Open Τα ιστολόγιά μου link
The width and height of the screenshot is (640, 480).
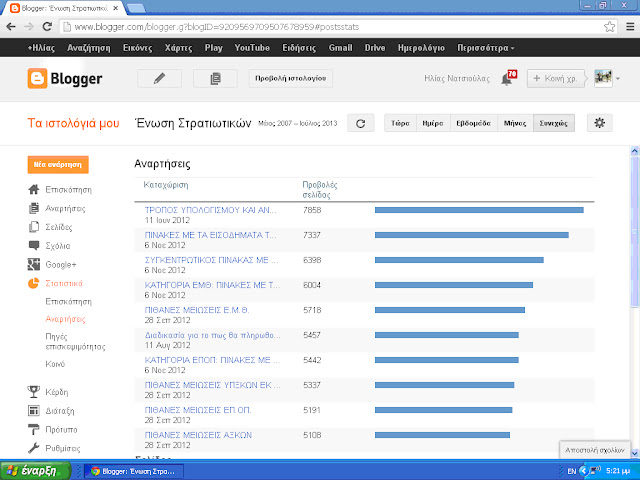(73, 123)
